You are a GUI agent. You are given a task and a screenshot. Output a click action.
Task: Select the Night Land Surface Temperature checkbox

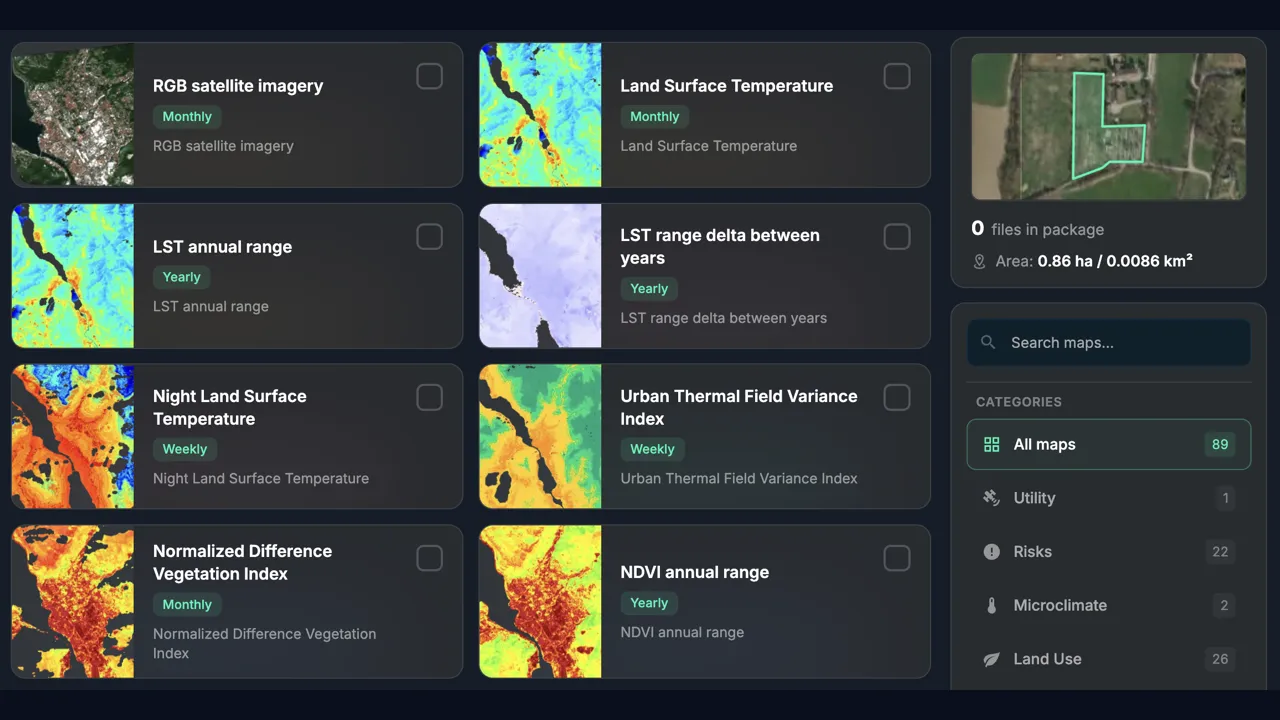tap(429, 397)
